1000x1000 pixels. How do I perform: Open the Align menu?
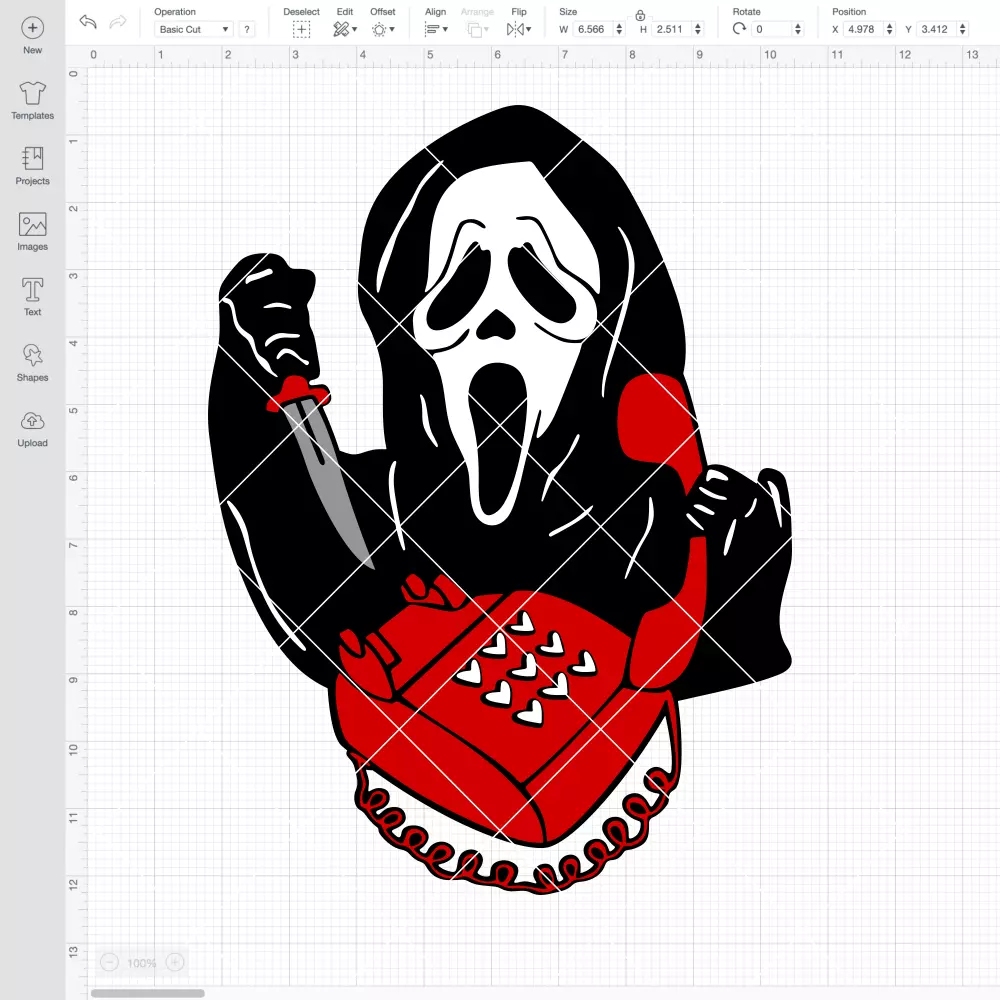pyautogui.click(x=436, y=29)
